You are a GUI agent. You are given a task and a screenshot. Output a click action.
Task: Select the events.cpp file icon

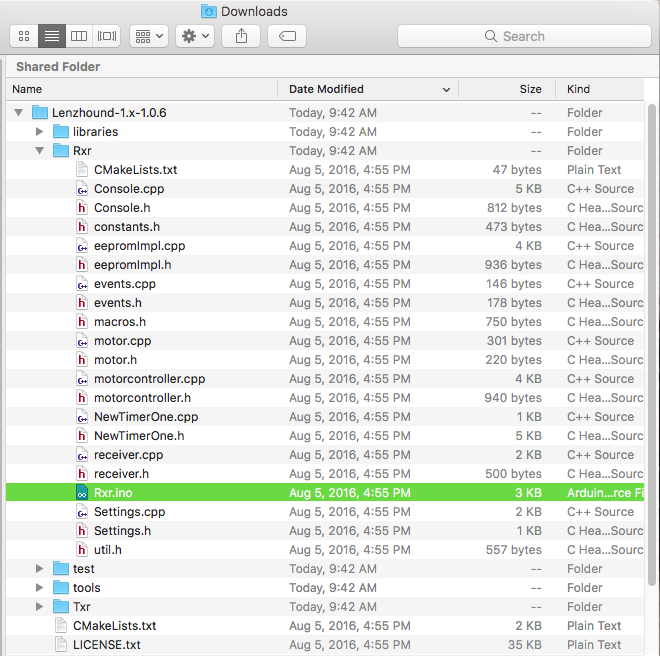[82, 284]
